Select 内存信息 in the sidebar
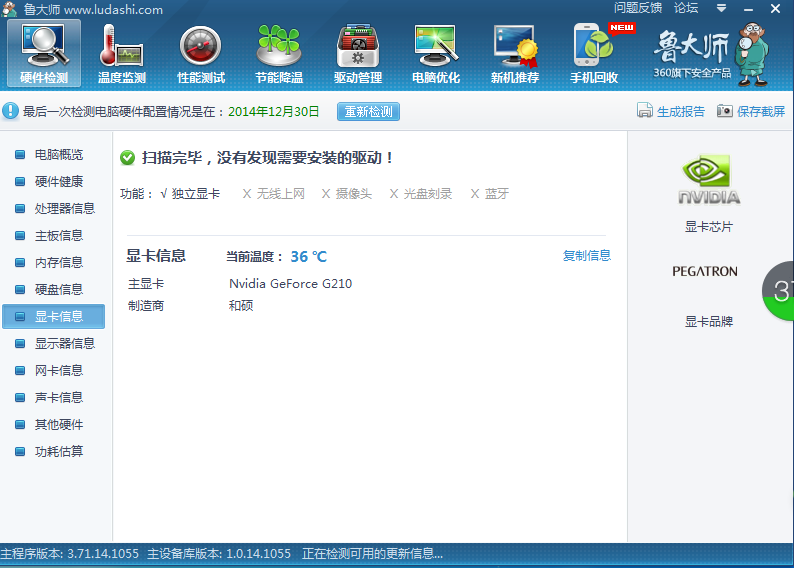 pyautogui.click(x=58, y=262)
